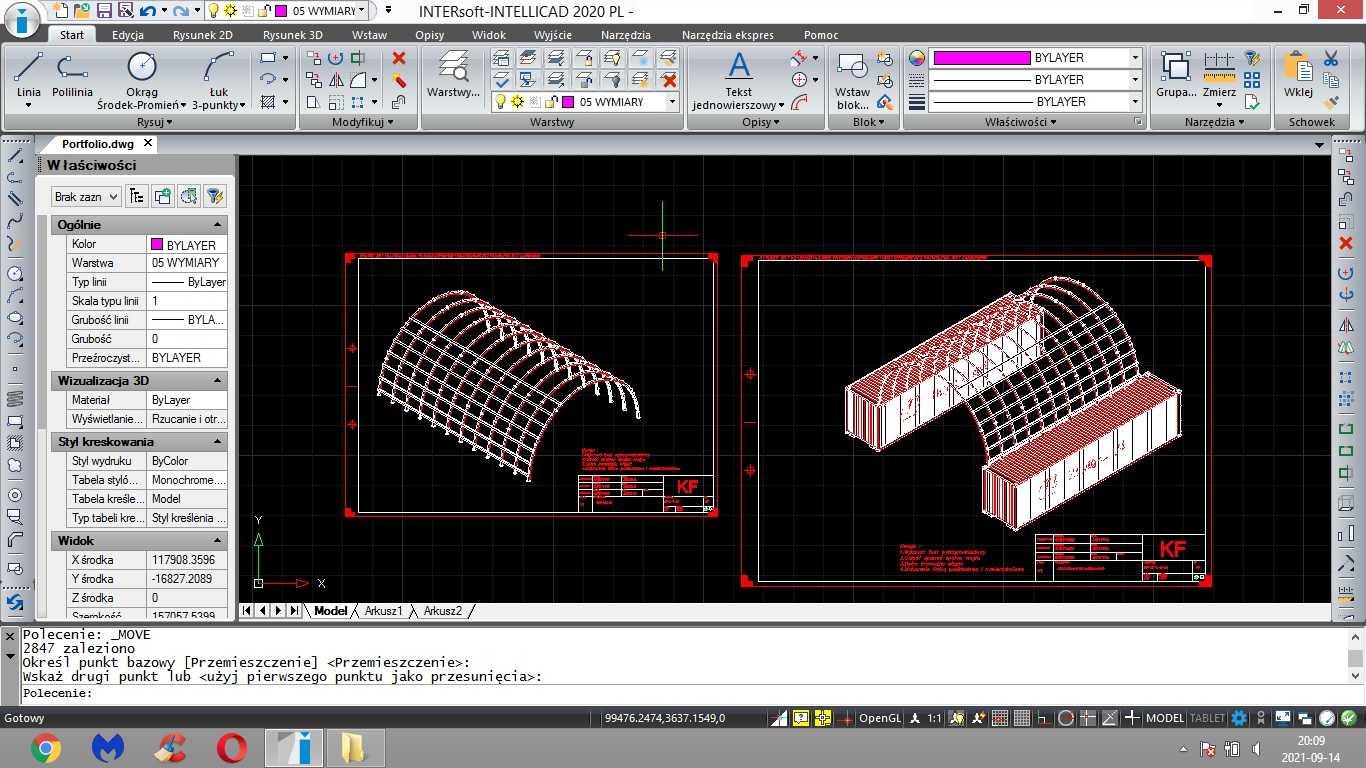Select the Polilinia polyline tool
This screenshot has height=768, width=1366.
72,78
